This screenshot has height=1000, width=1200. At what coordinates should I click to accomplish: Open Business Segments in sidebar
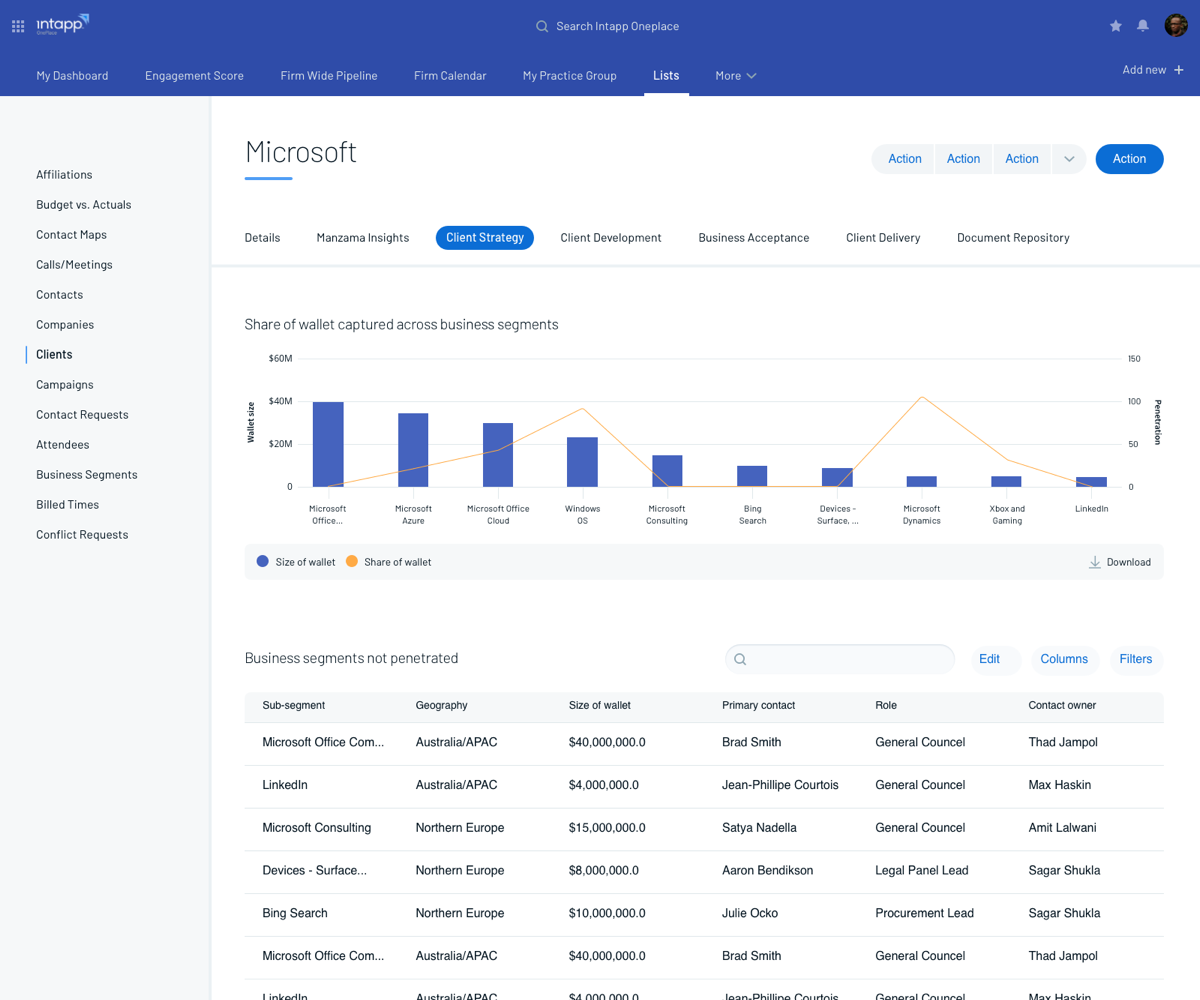coord(87,475)
